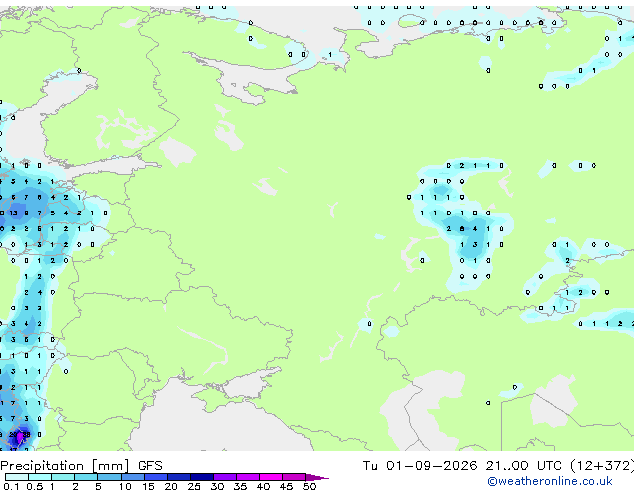Pick the 10–15 mm legend color swatch
The image size is (634, 490).
point(132,477)
